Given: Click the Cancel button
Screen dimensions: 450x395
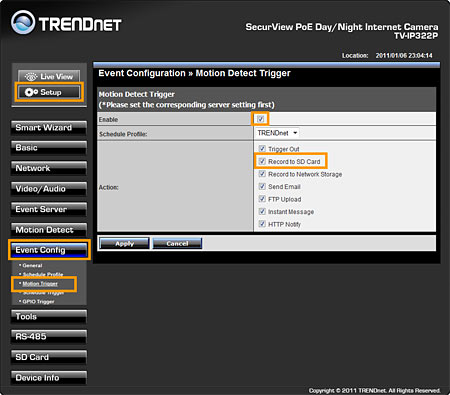Looking at the screenshot, I should 177,243.
